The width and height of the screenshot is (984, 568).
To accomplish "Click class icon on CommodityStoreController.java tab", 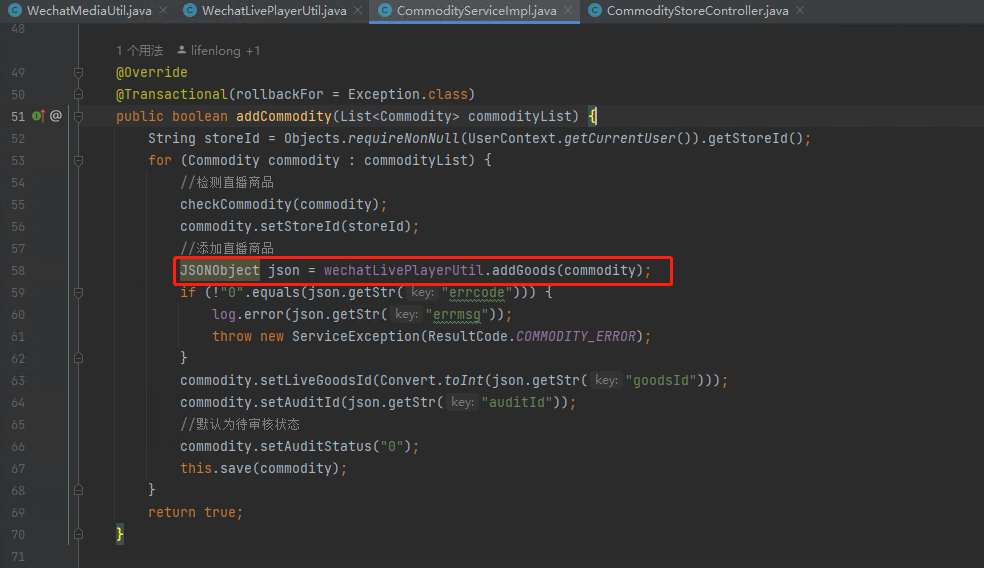I will (594, 11).
